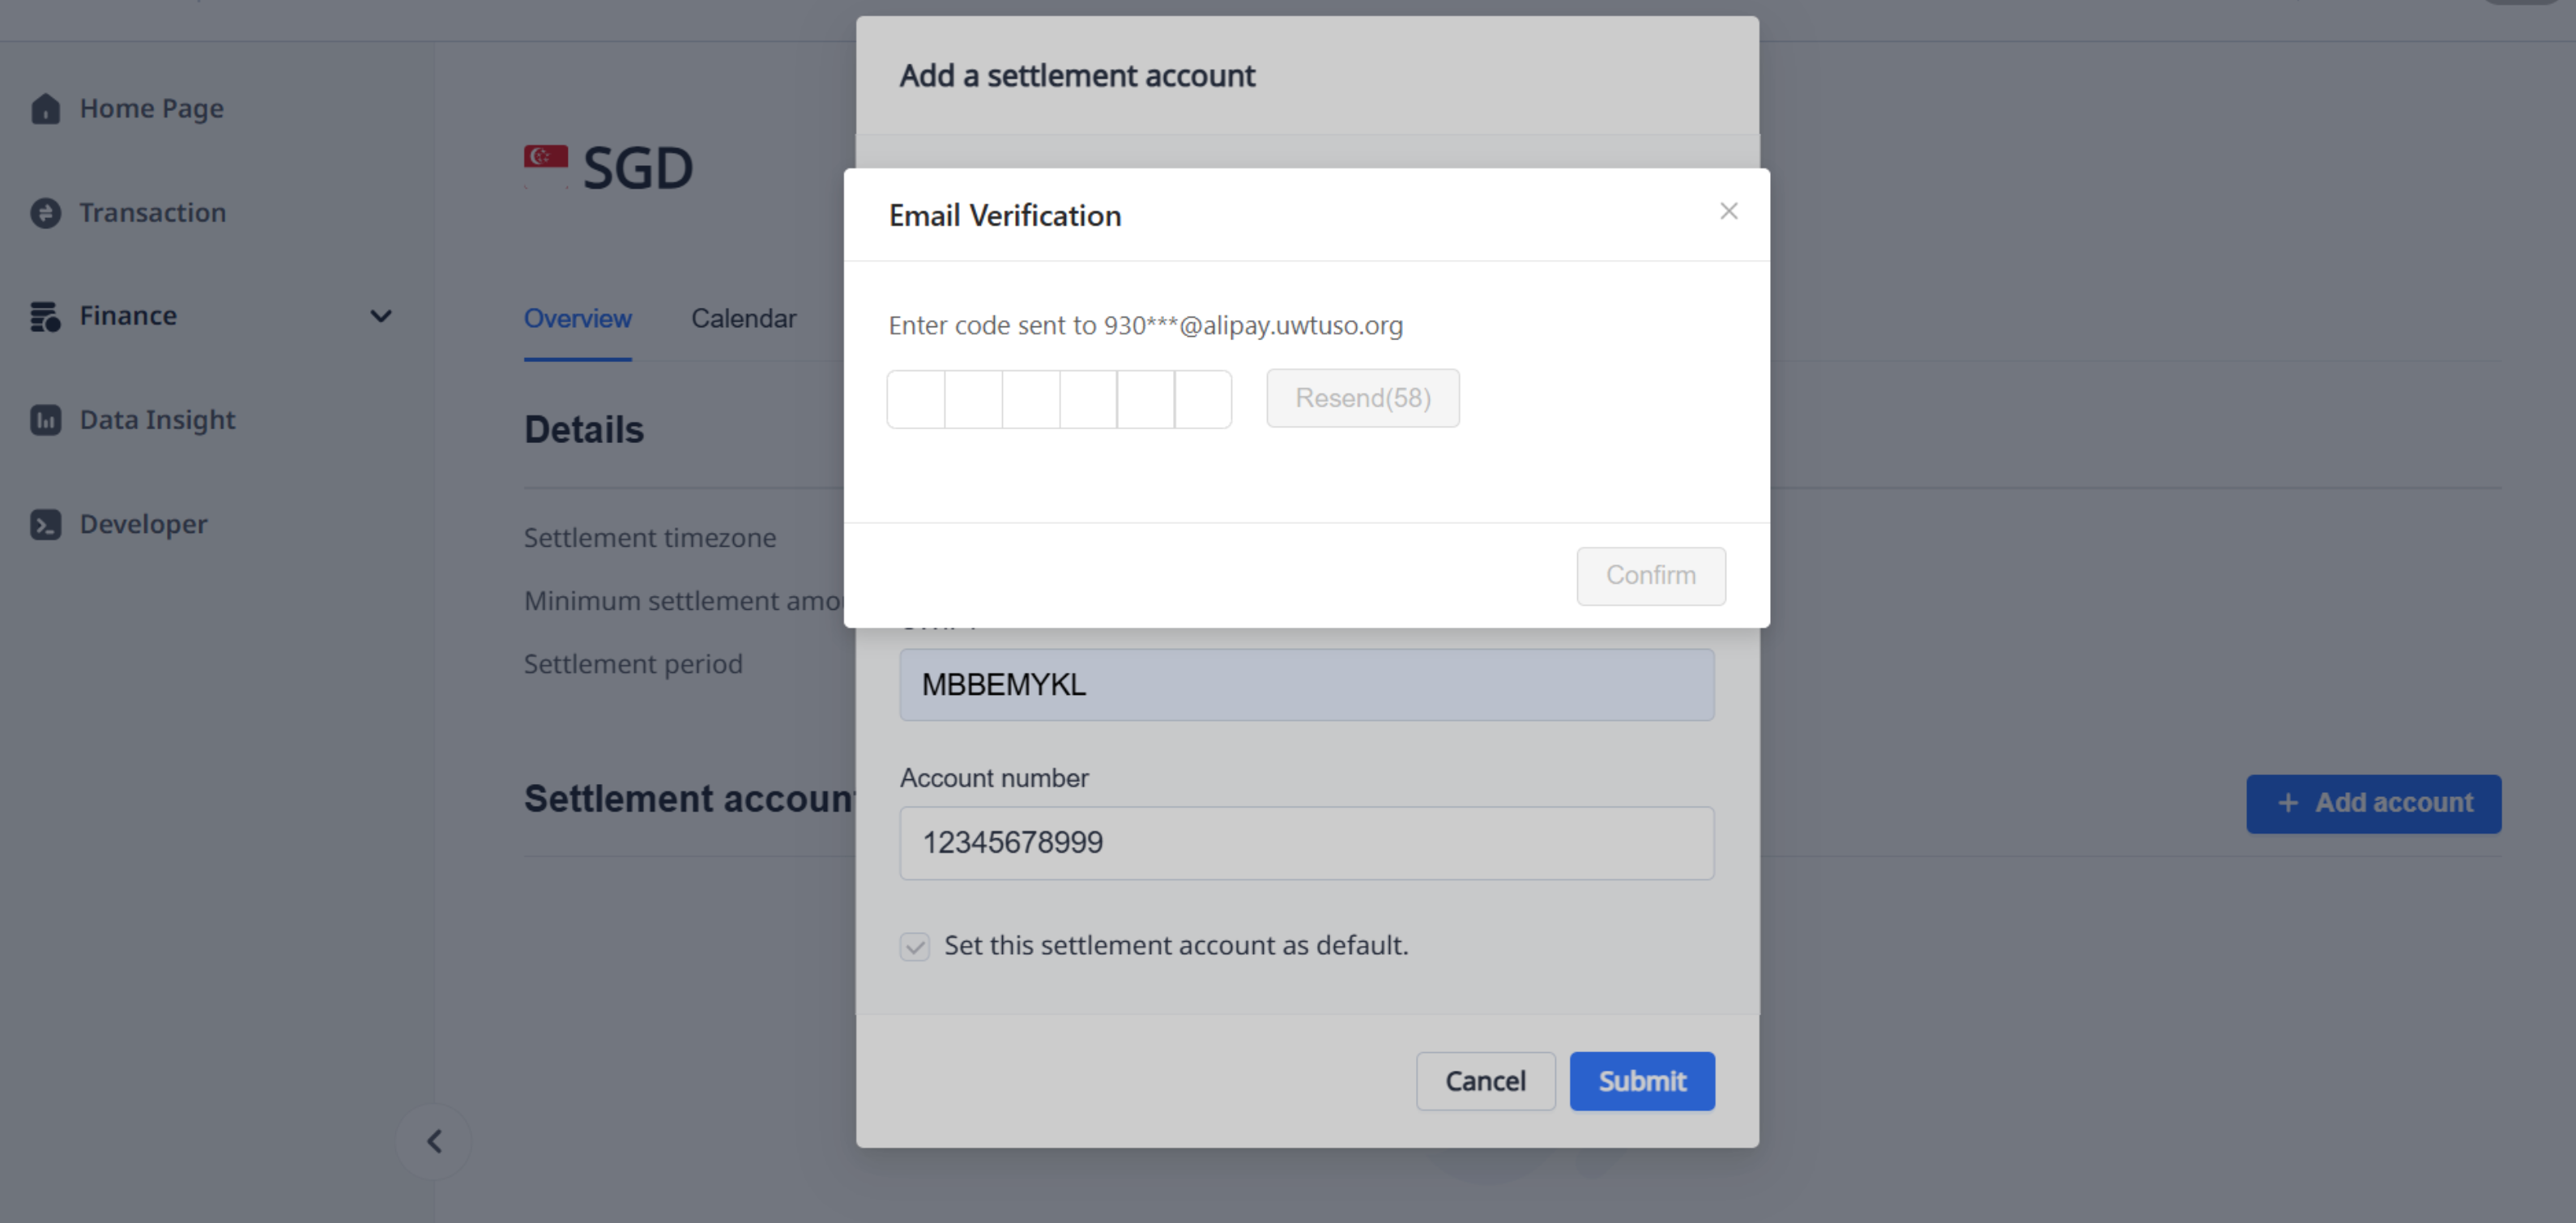This screenshot has width=2576, height=1223.
Task: Collapse the Finance menu chevron
Action: point(381,316)
